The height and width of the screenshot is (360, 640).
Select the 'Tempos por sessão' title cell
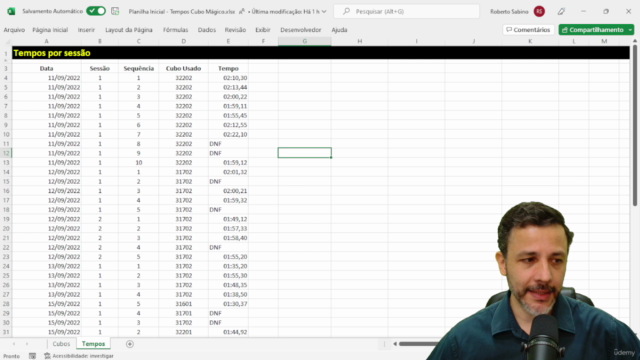51,53
